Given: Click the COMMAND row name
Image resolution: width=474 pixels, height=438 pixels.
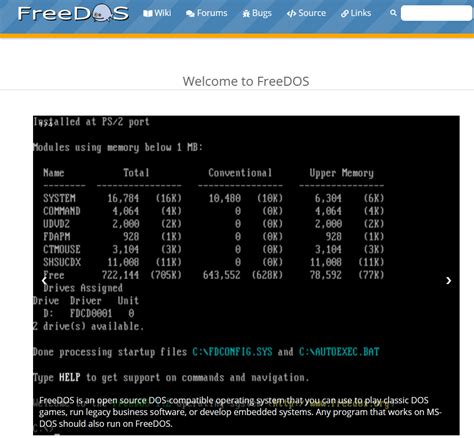Looking at the screenshot, I should coord(62,211).
